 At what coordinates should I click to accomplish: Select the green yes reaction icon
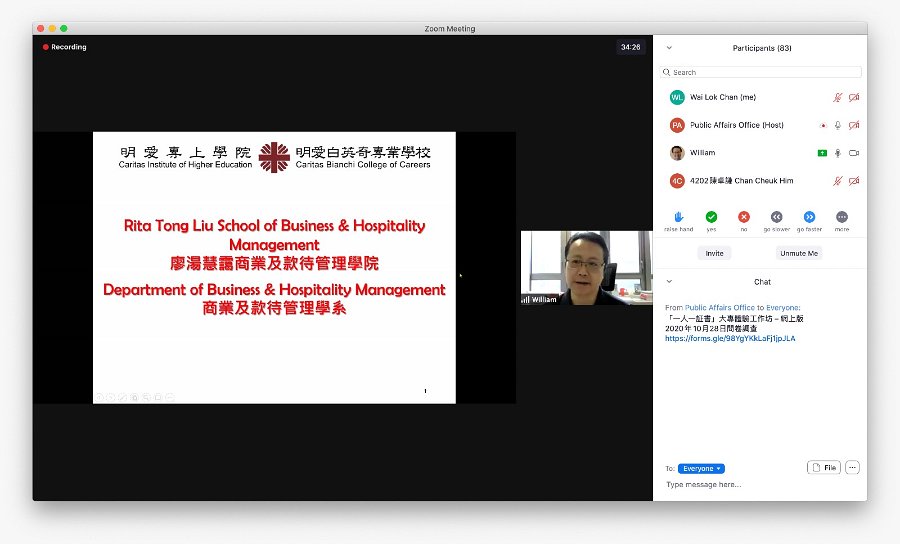pos(711,217)
